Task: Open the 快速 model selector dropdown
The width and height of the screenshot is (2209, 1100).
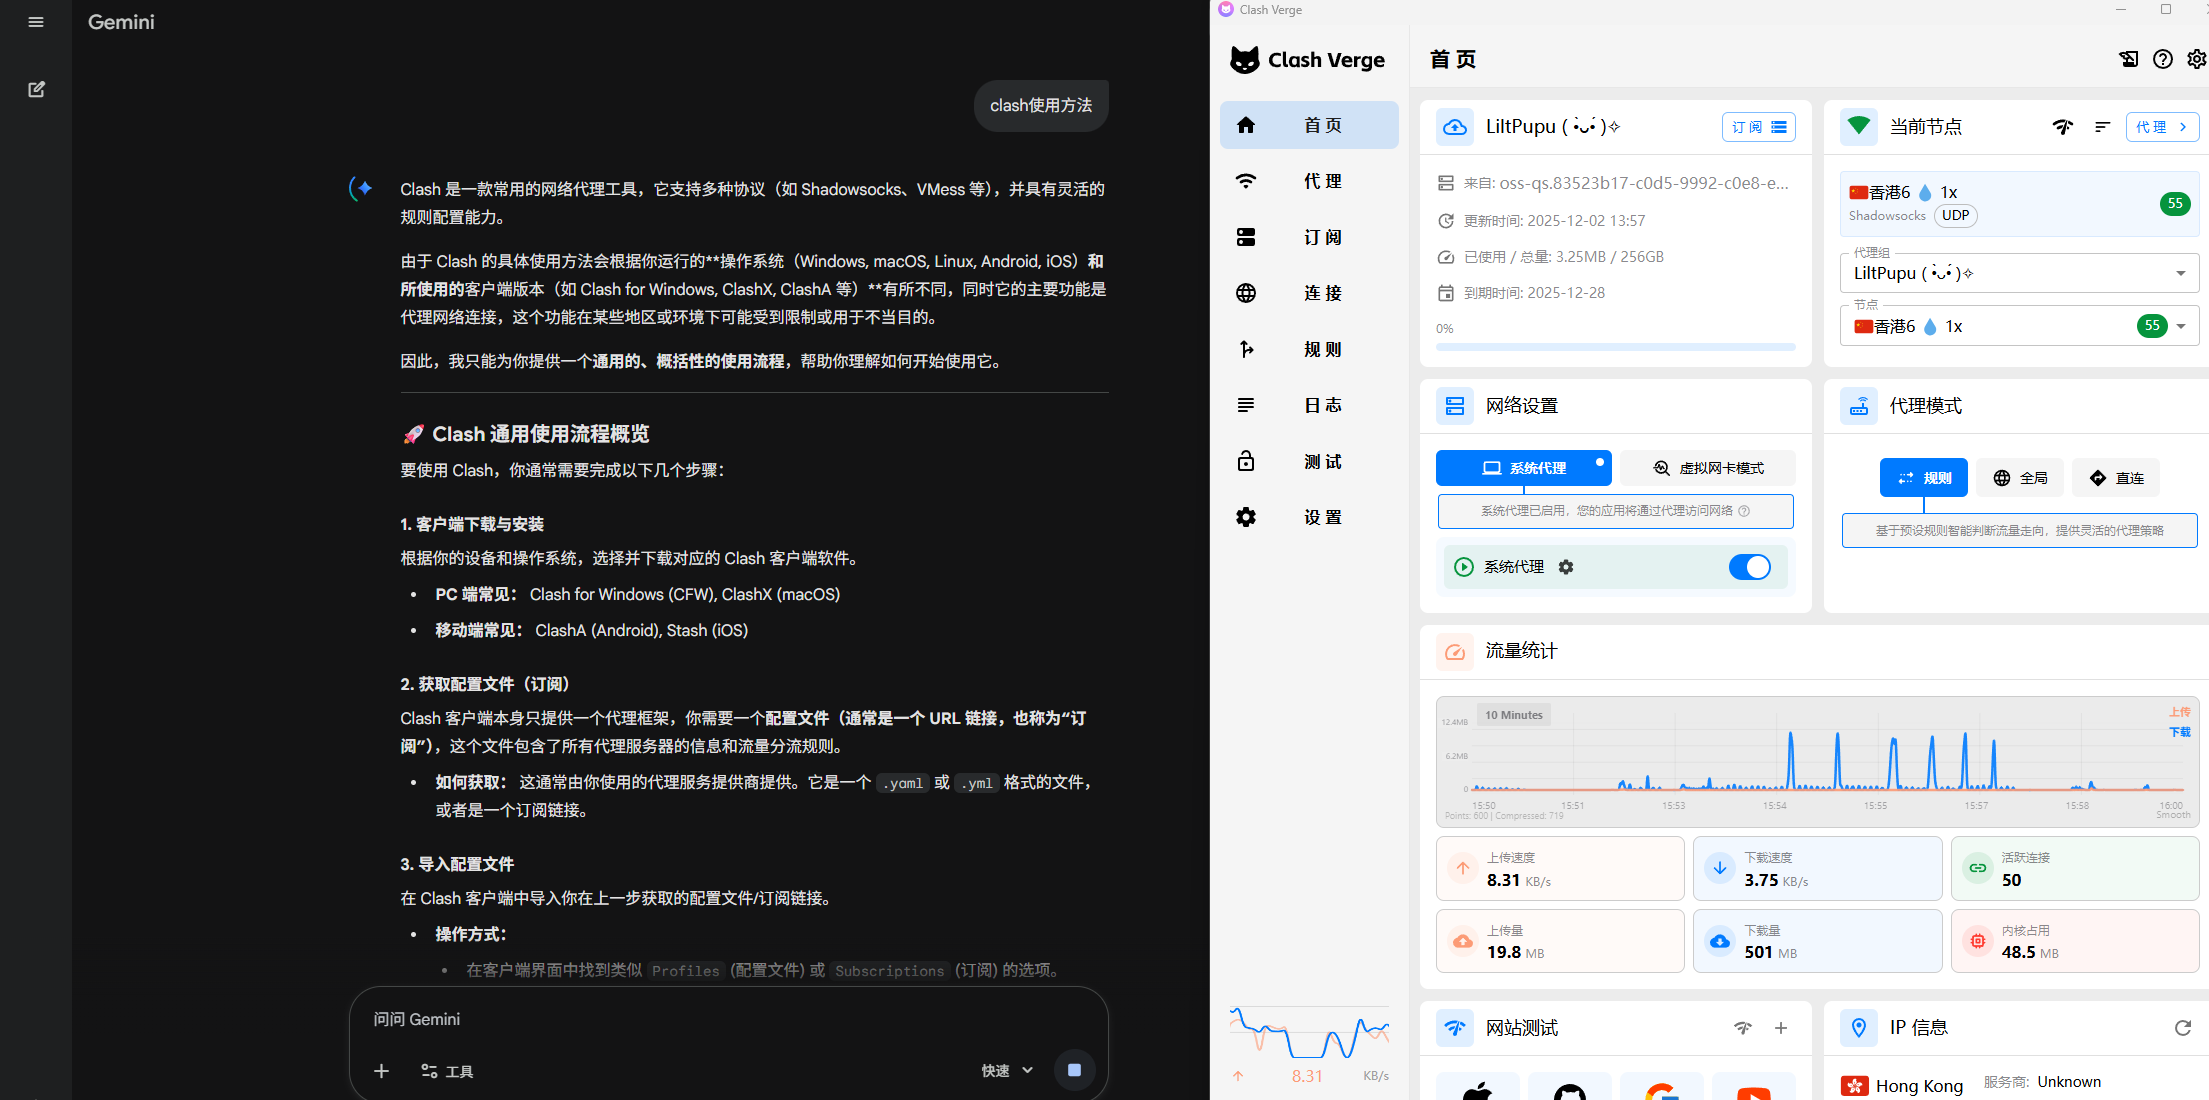Action: [1007, 1070]
